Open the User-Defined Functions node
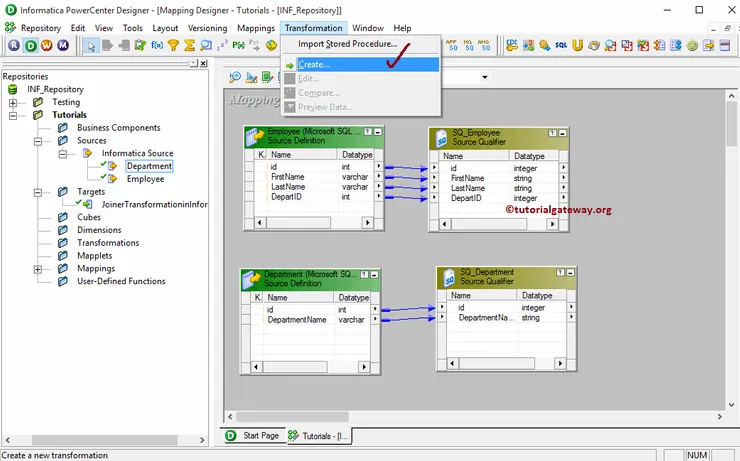 (121, 281)
